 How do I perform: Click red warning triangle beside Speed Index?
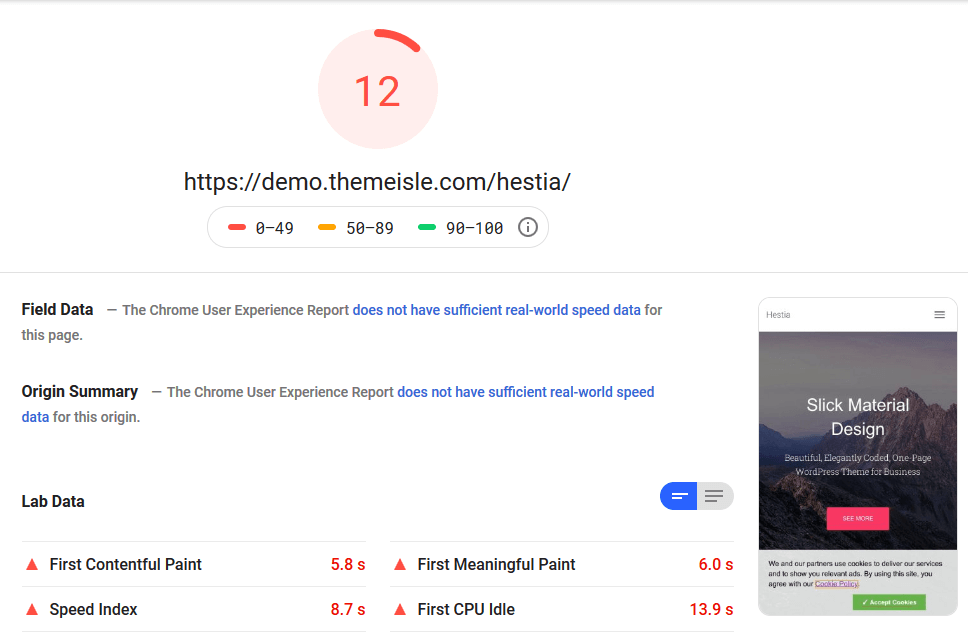[32, 609]
